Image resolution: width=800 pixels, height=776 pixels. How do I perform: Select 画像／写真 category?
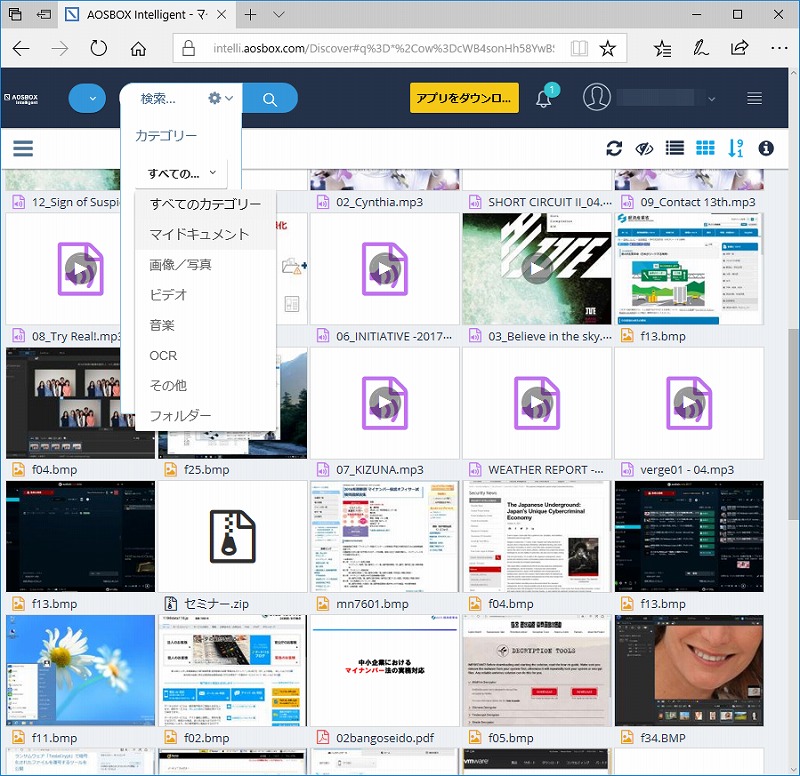206,264
